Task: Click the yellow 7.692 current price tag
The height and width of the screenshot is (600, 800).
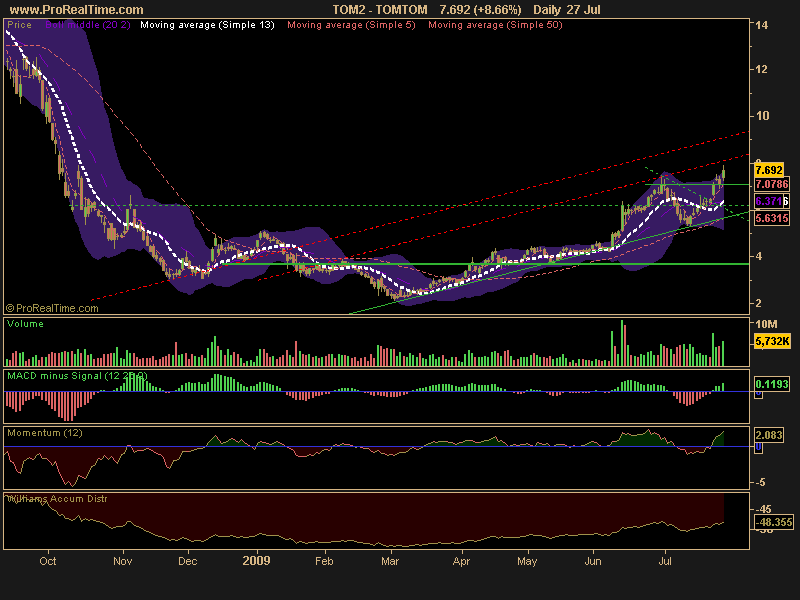Action: 768,170
